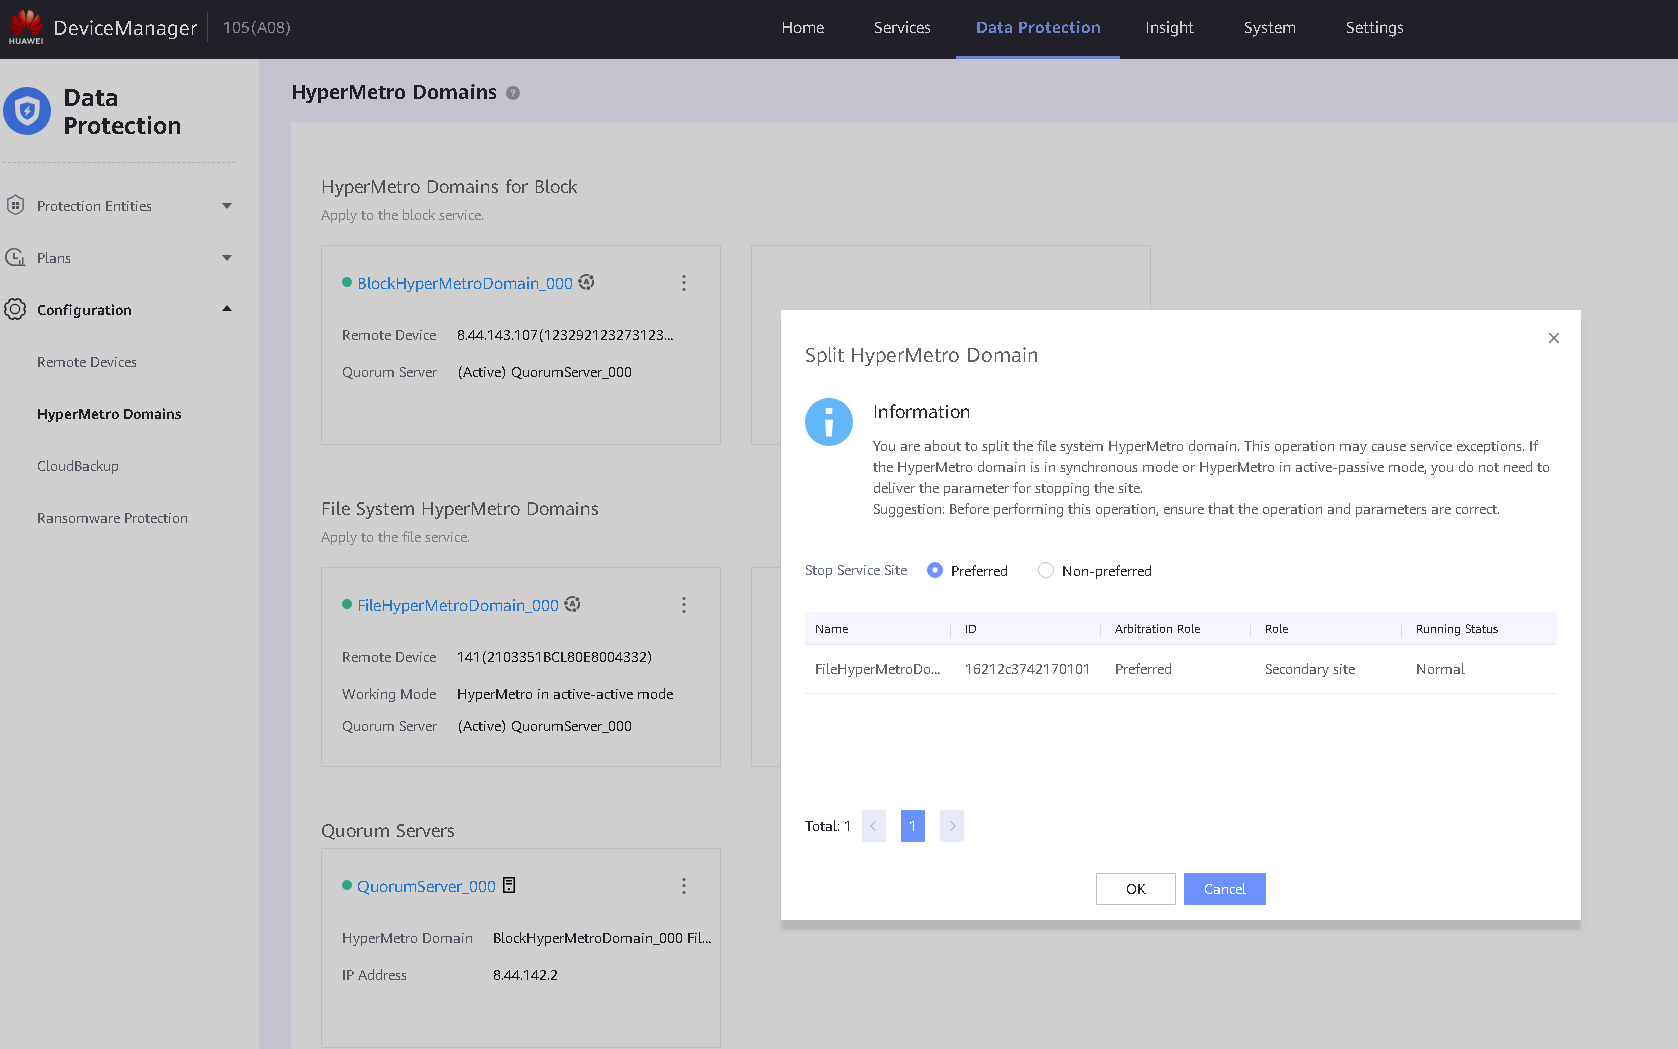The image size is (1678, 1049).
Task: Click the Protection Entities sidebar icon
Action: (15, 205)
